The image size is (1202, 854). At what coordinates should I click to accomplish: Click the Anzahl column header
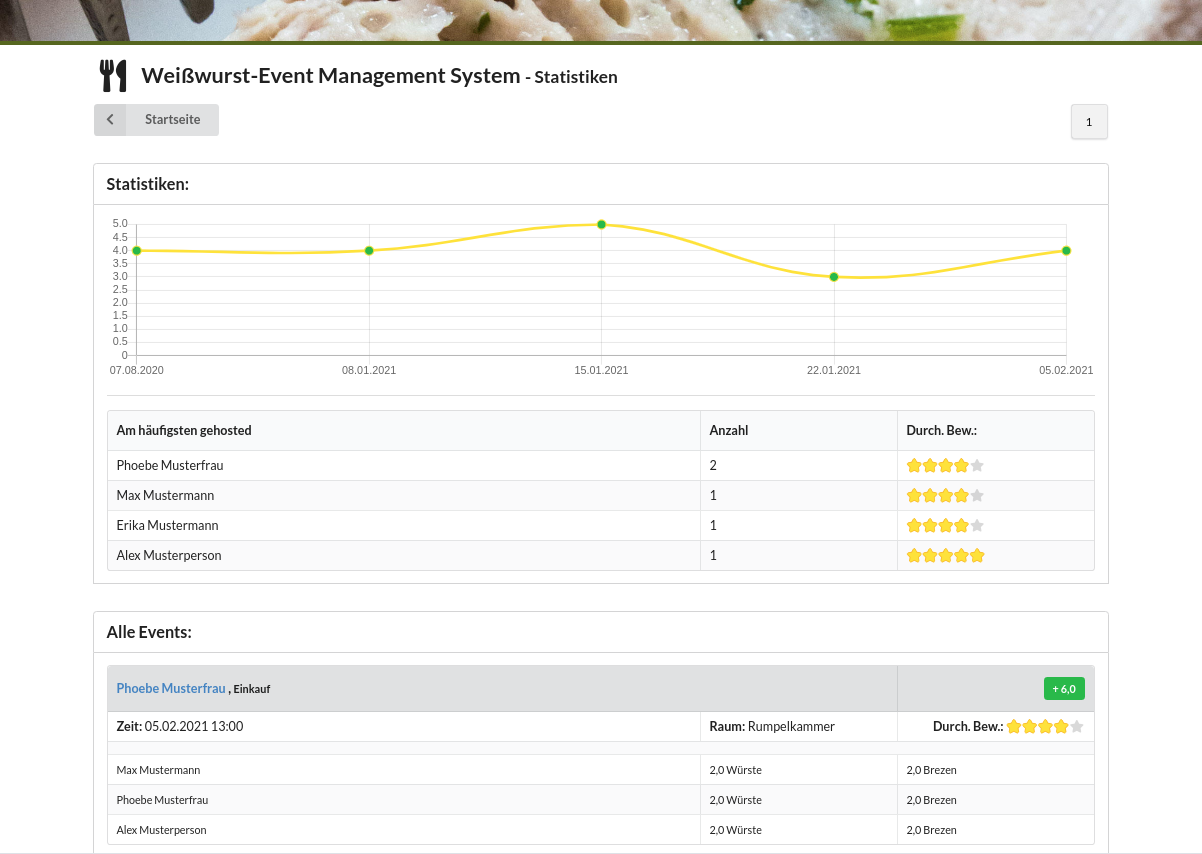pyautogui.click(x=729, y=430)
